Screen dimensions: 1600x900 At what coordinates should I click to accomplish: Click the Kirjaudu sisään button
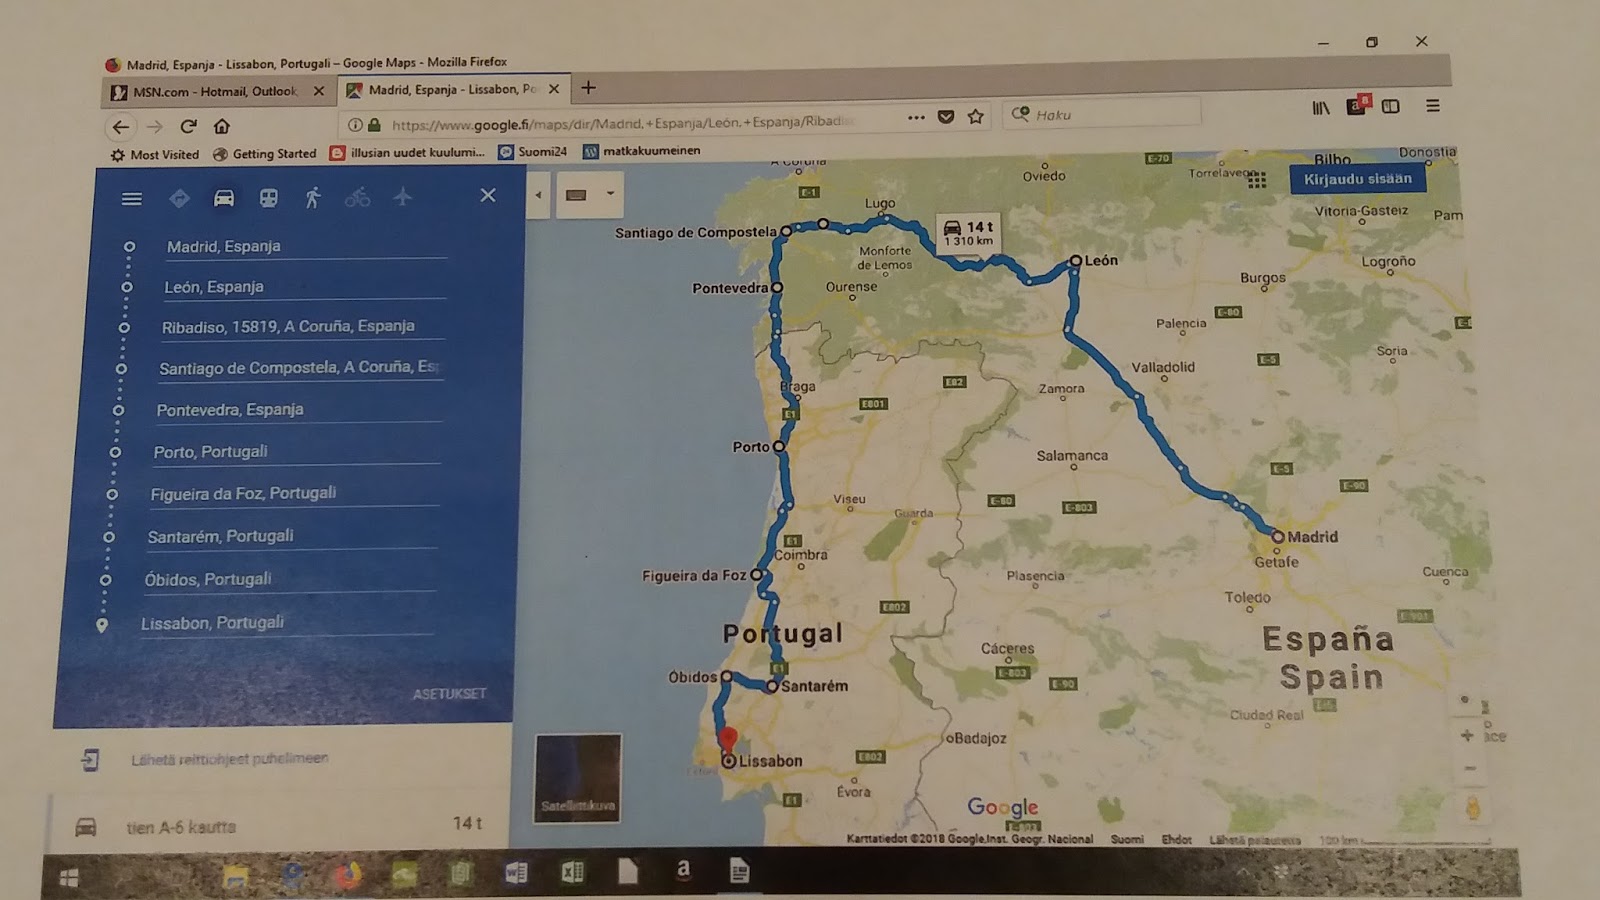pyautogui.click(x=1357, y=179)
